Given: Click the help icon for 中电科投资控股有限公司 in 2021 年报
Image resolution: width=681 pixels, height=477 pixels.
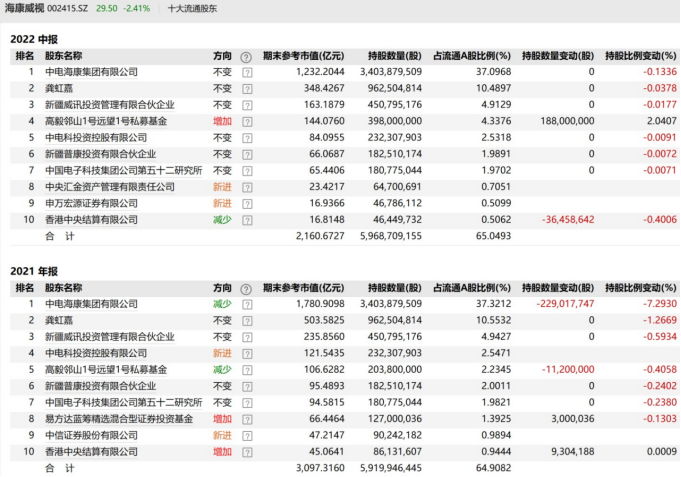Looking at the screenshot, I should point(247,353).
